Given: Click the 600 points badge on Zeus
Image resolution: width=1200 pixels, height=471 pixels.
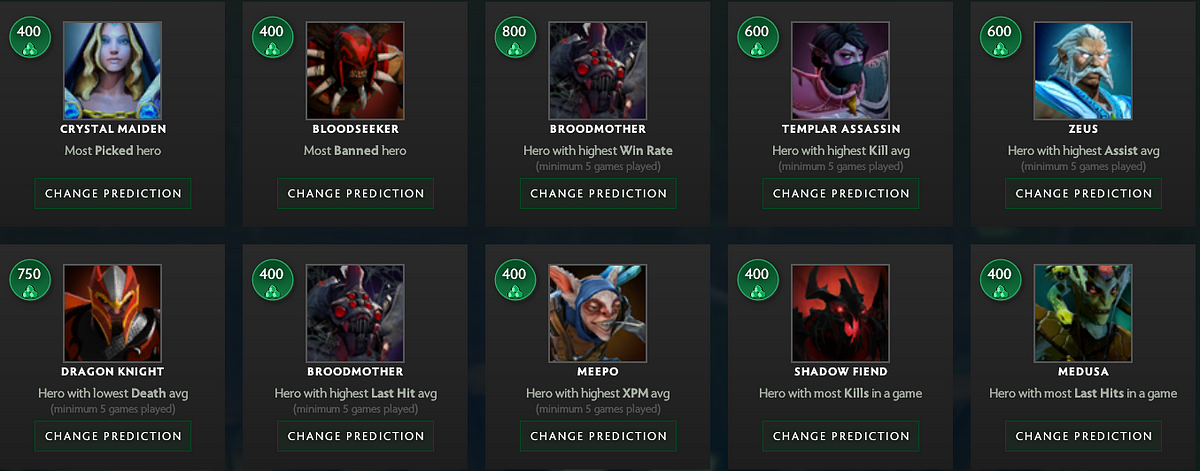Looking at the screenshot, I should 1000,37.
